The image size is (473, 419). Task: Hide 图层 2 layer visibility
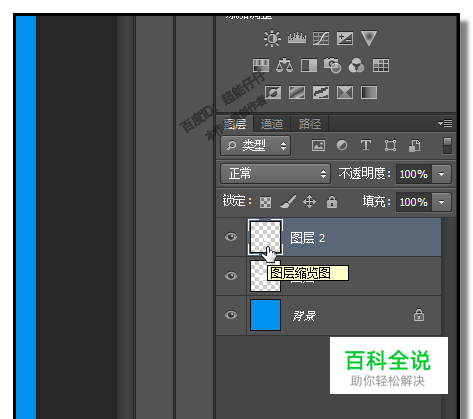(231, 237)
